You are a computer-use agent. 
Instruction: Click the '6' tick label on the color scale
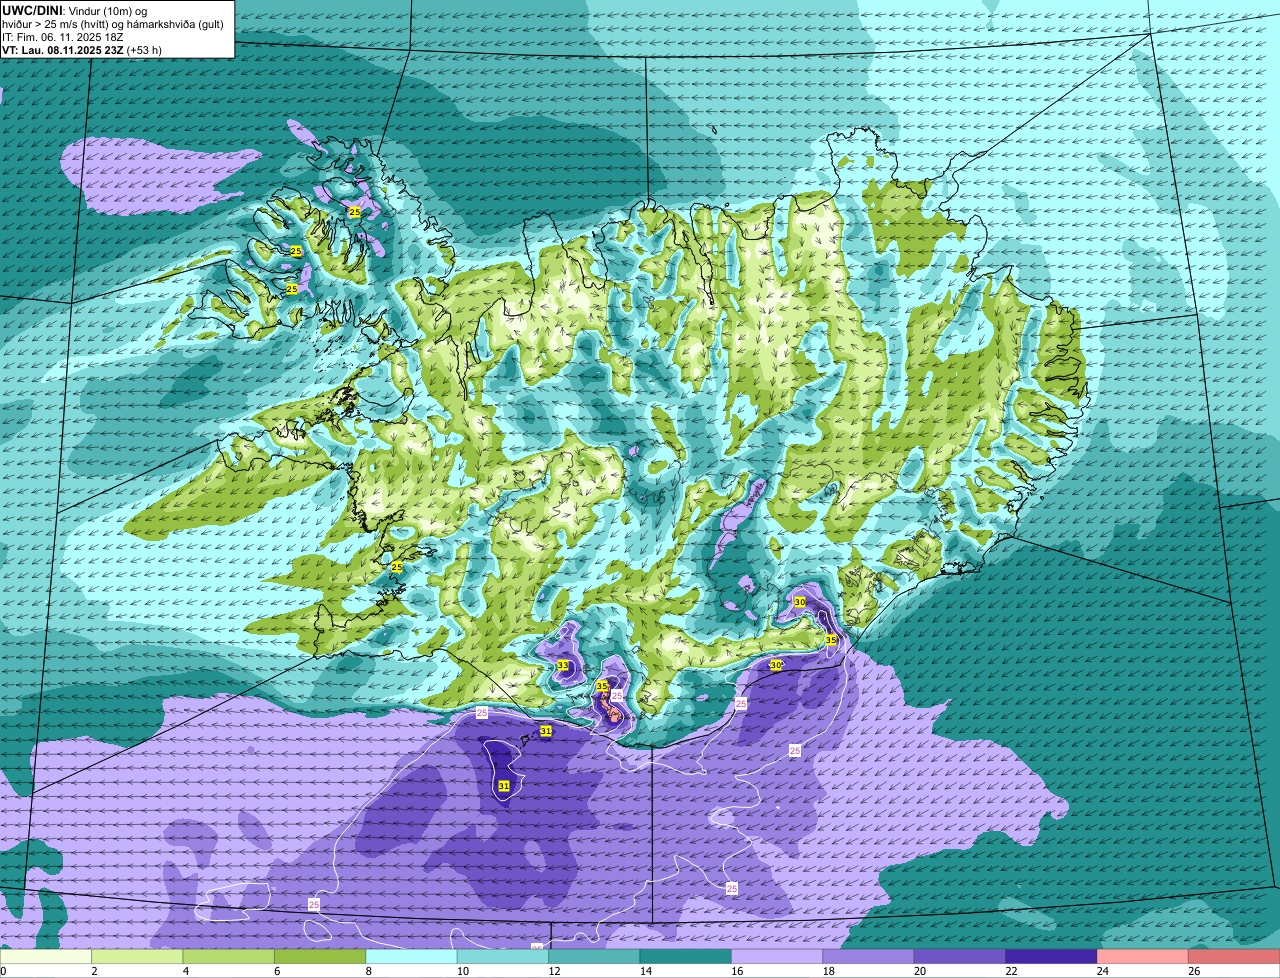(276, 971)
